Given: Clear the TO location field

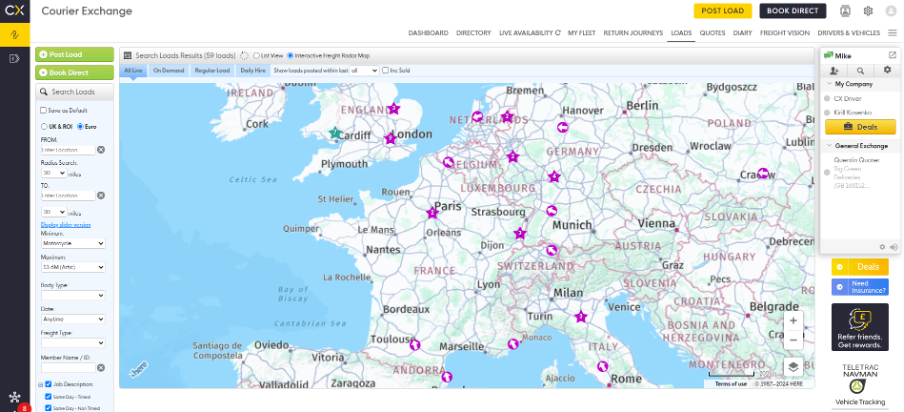Looking at the screenshot, I should tap(101, 195).
